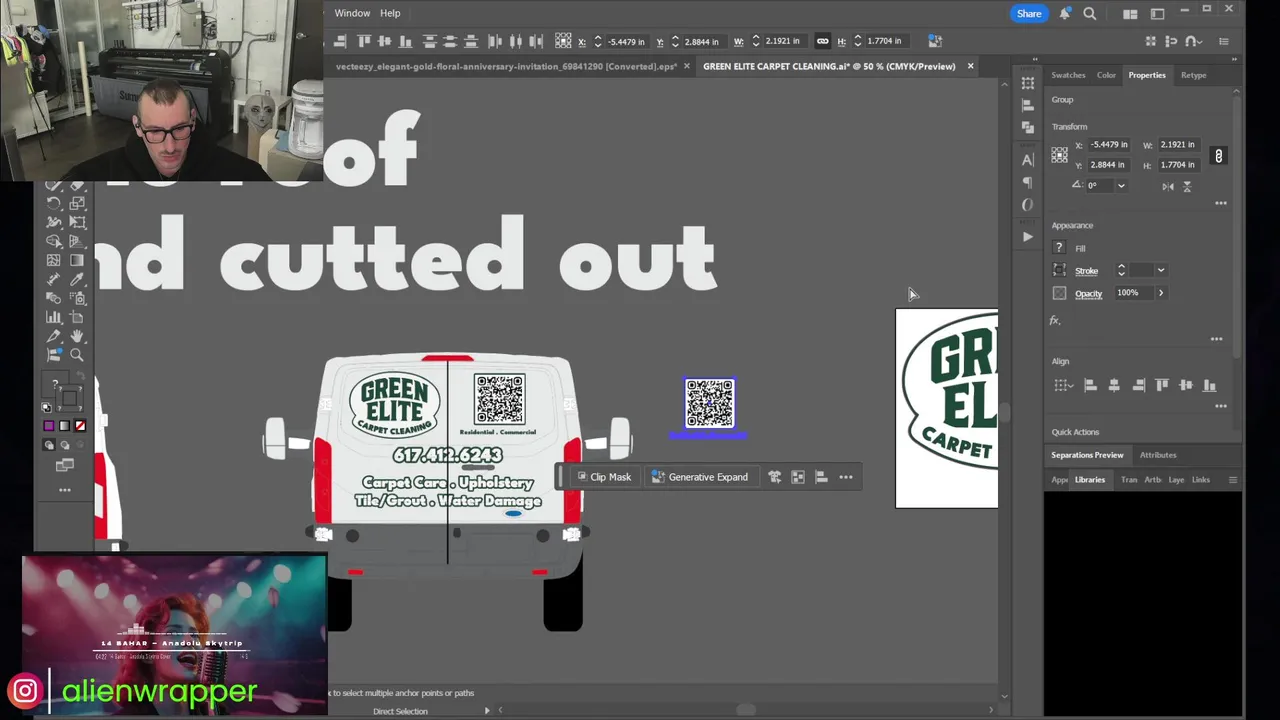
Task: Flip vertically in Transform section
Action: [x=1187, y=186]
